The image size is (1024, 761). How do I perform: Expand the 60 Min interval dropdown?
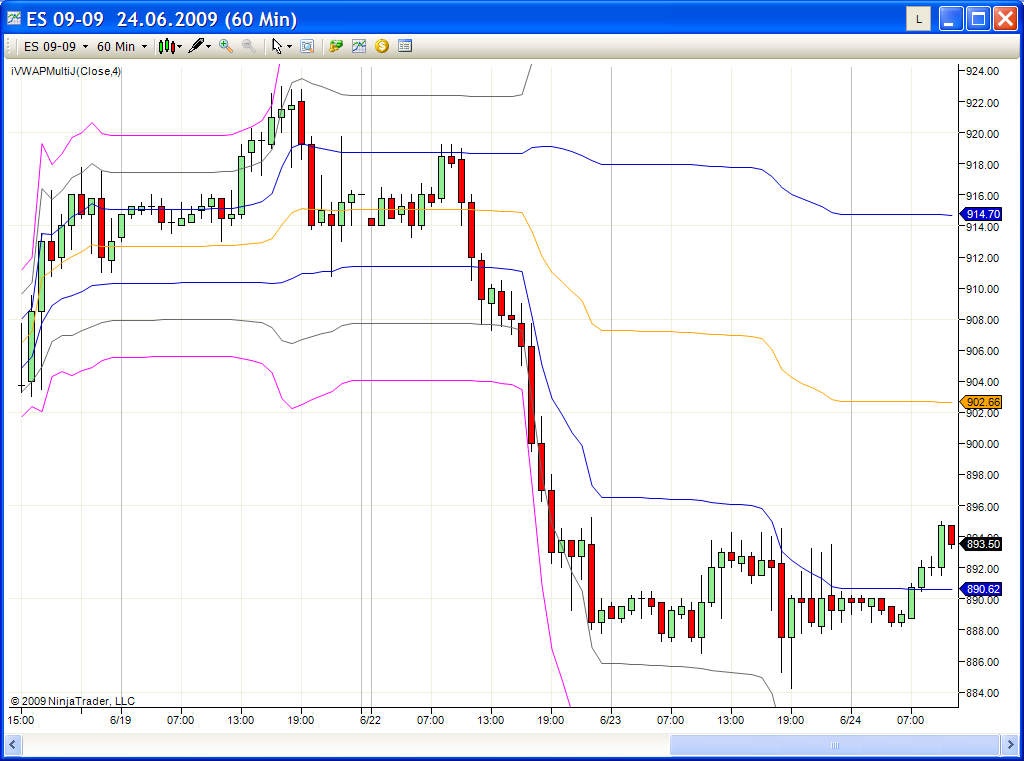pyautogui.click(x=122, y=46)
